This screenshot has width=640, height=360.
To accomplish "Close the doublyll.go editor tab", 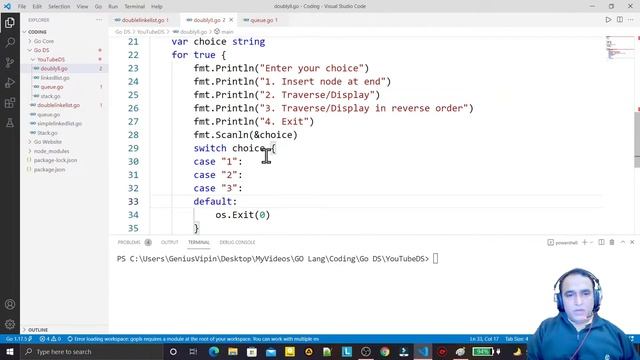I will (x=231, y=20).
